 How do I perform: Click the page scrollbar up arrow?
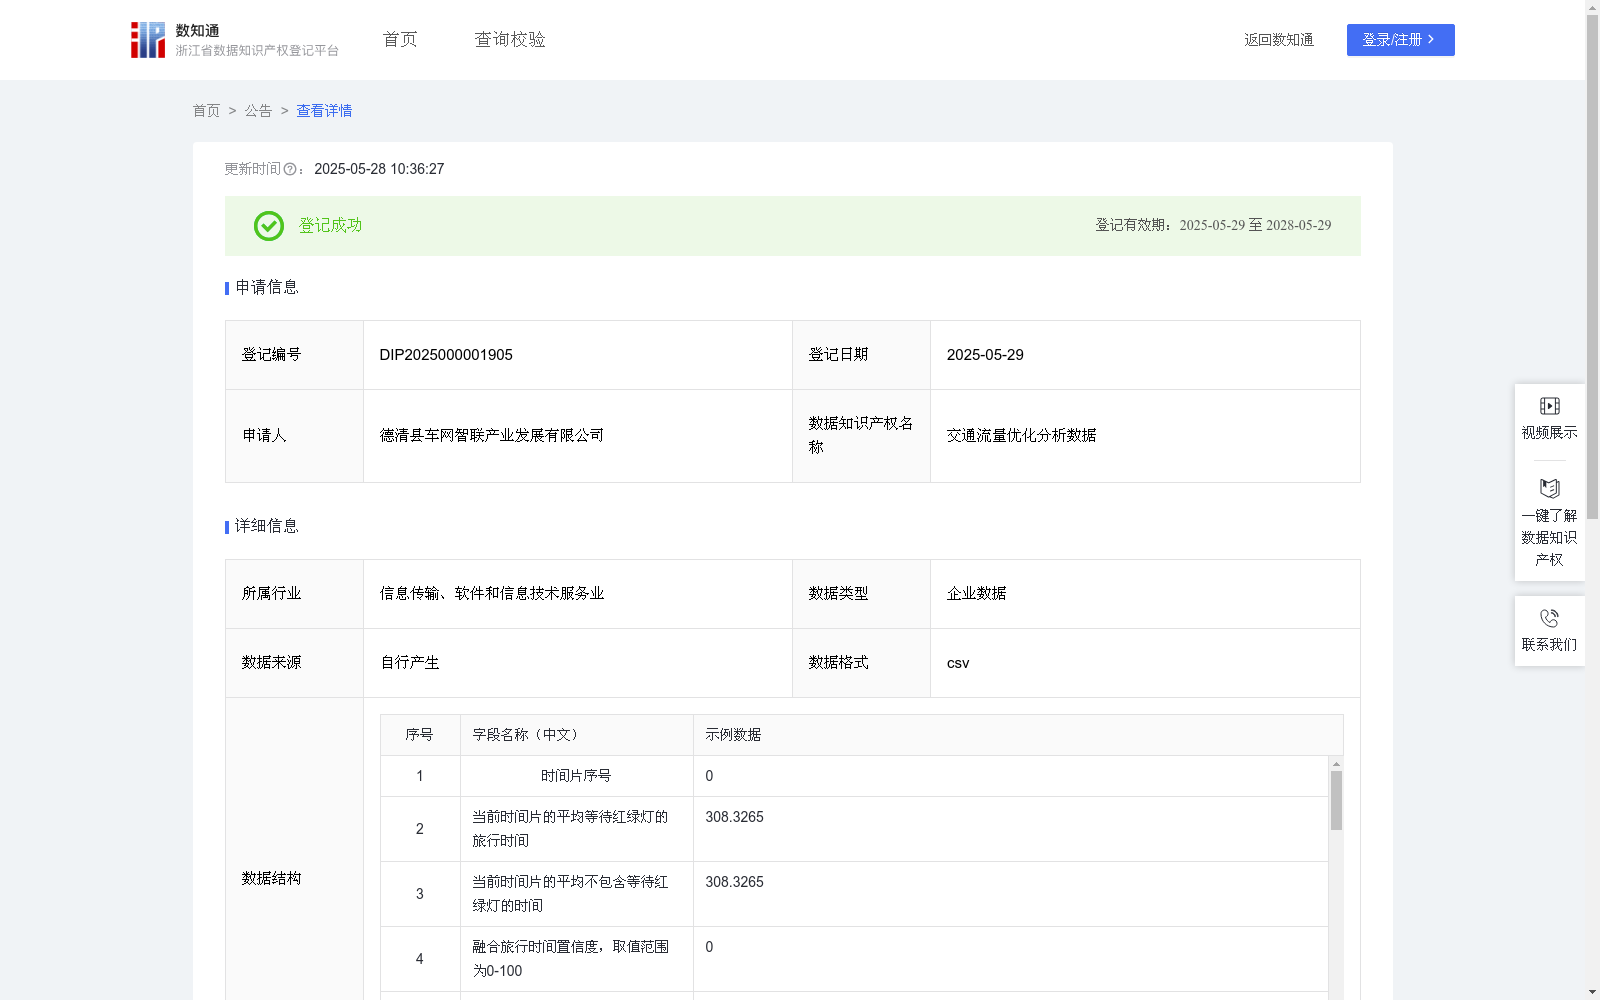tap(1592, 7)
